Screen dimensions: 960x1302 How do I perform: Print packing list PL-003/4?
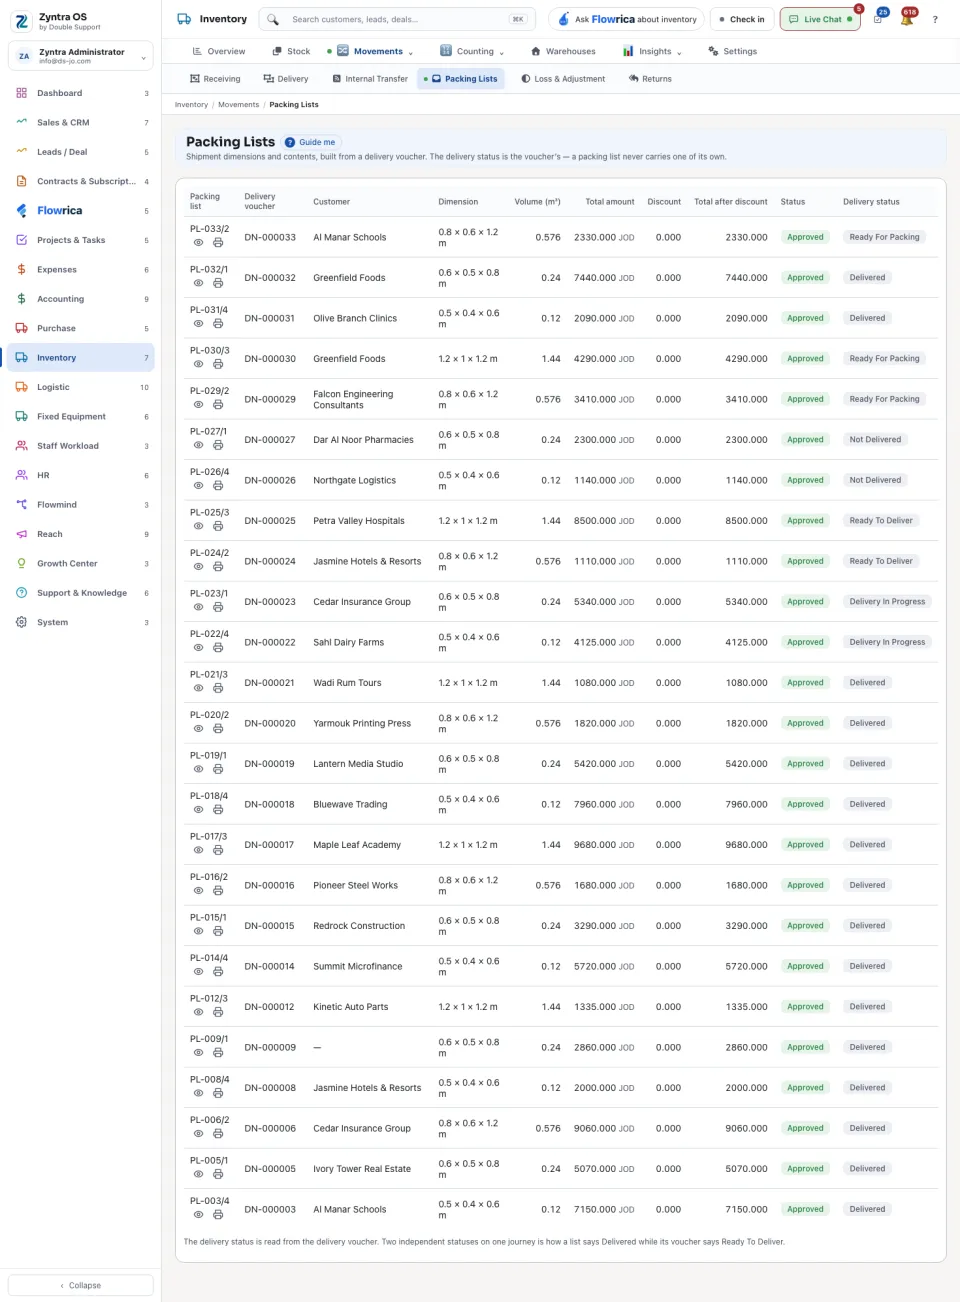click(218, 1215)
